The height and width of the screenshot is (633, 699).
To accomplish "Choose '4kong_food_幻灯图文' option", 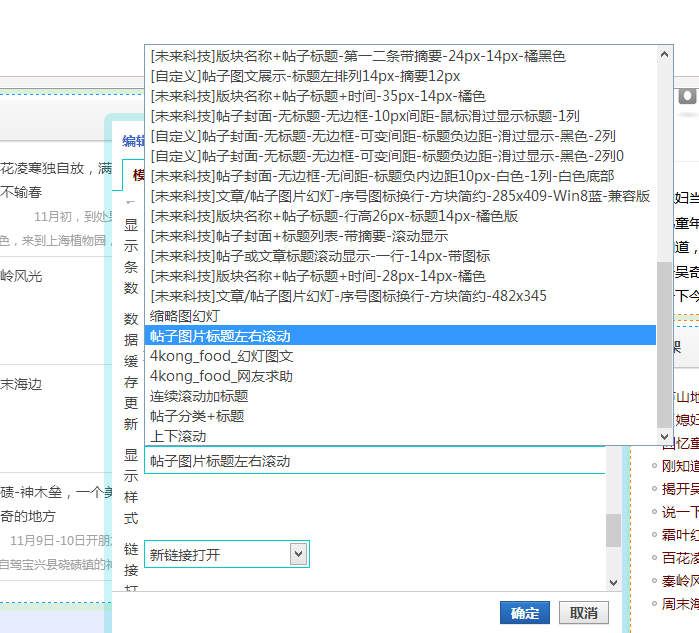I will point(400,356).
